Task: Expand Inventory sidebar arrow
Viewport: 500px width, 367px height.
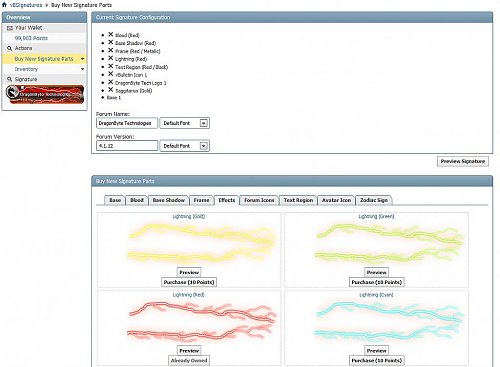Action: click(x=82, y=69)
